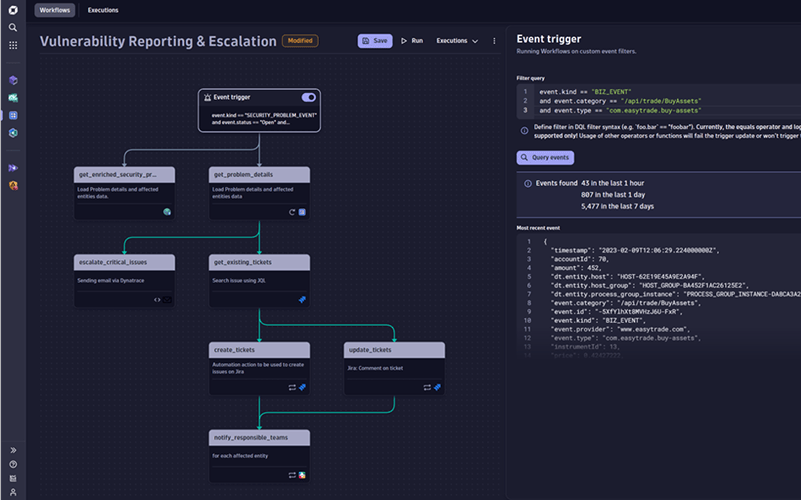Click the Slack icon on notify_responsible_teams node

(302, 474)
